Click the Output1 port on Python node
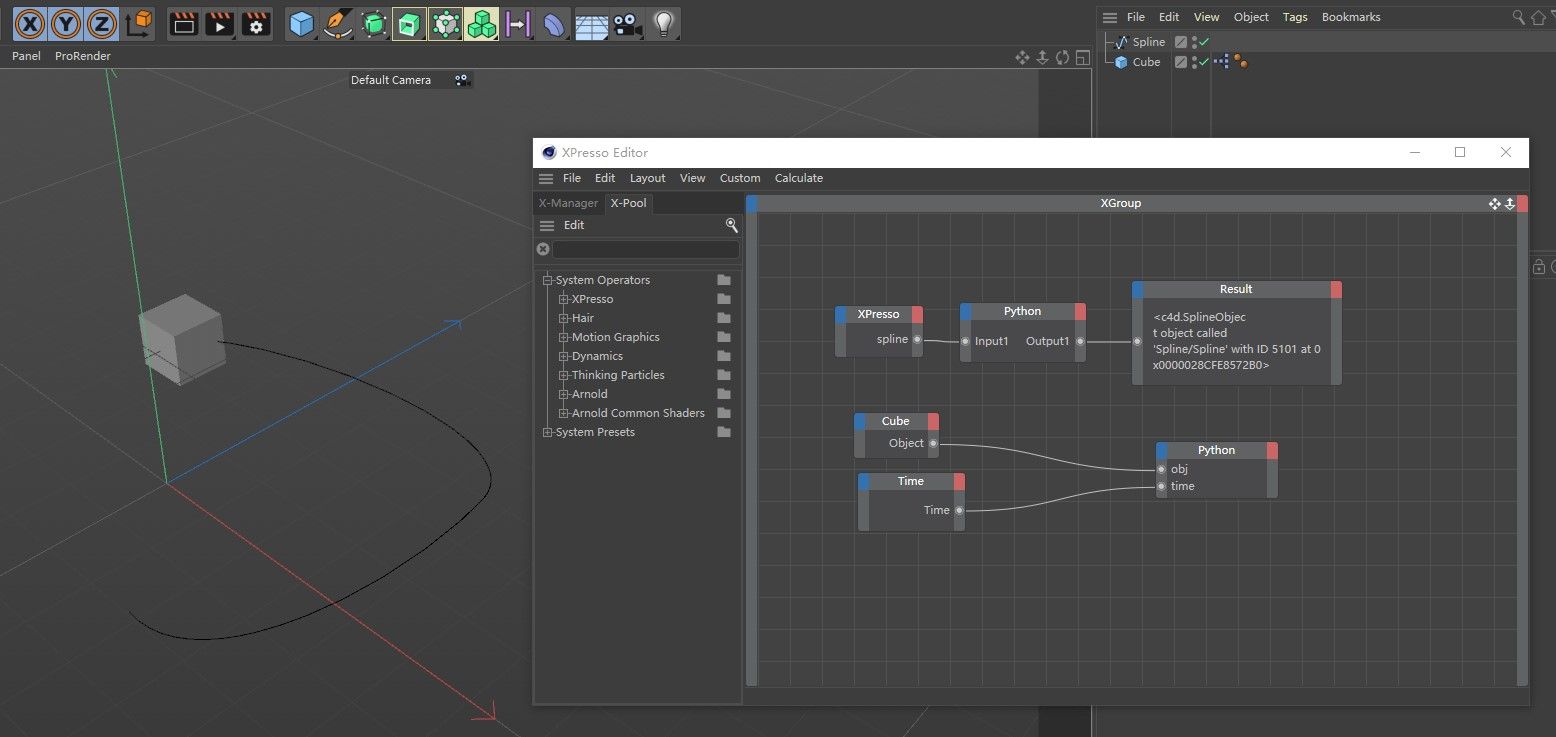This screenshot has width=1556, height=737. [x=1079, y=341]
